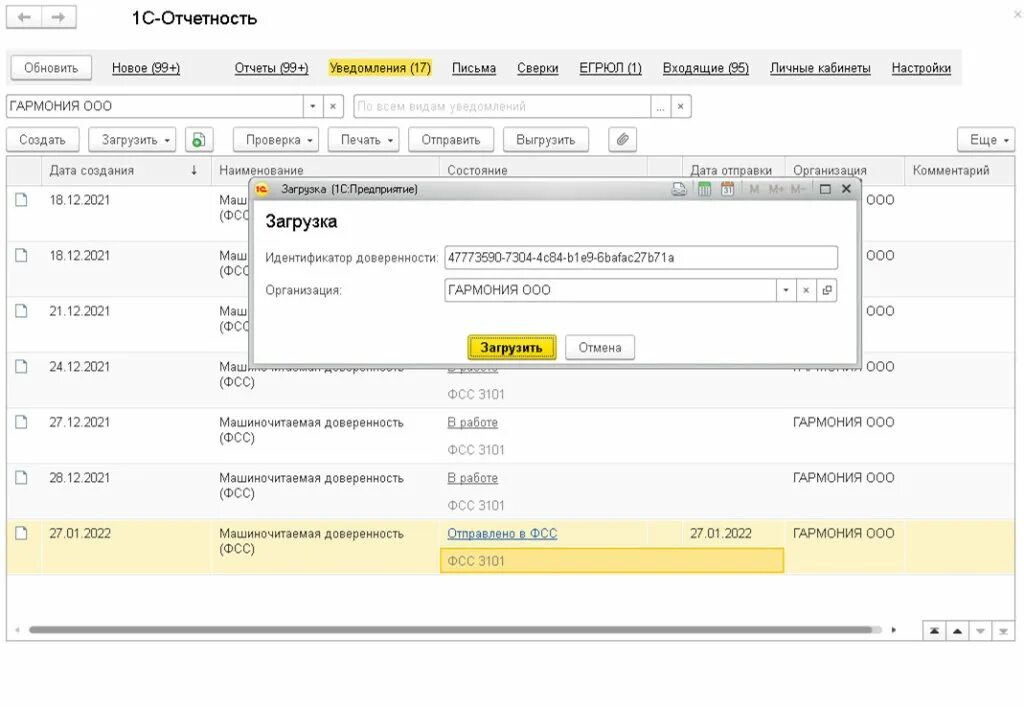The image size is (1024, 707).
Task: Move down one row with down arrow
Action: (x=980, y=631)
